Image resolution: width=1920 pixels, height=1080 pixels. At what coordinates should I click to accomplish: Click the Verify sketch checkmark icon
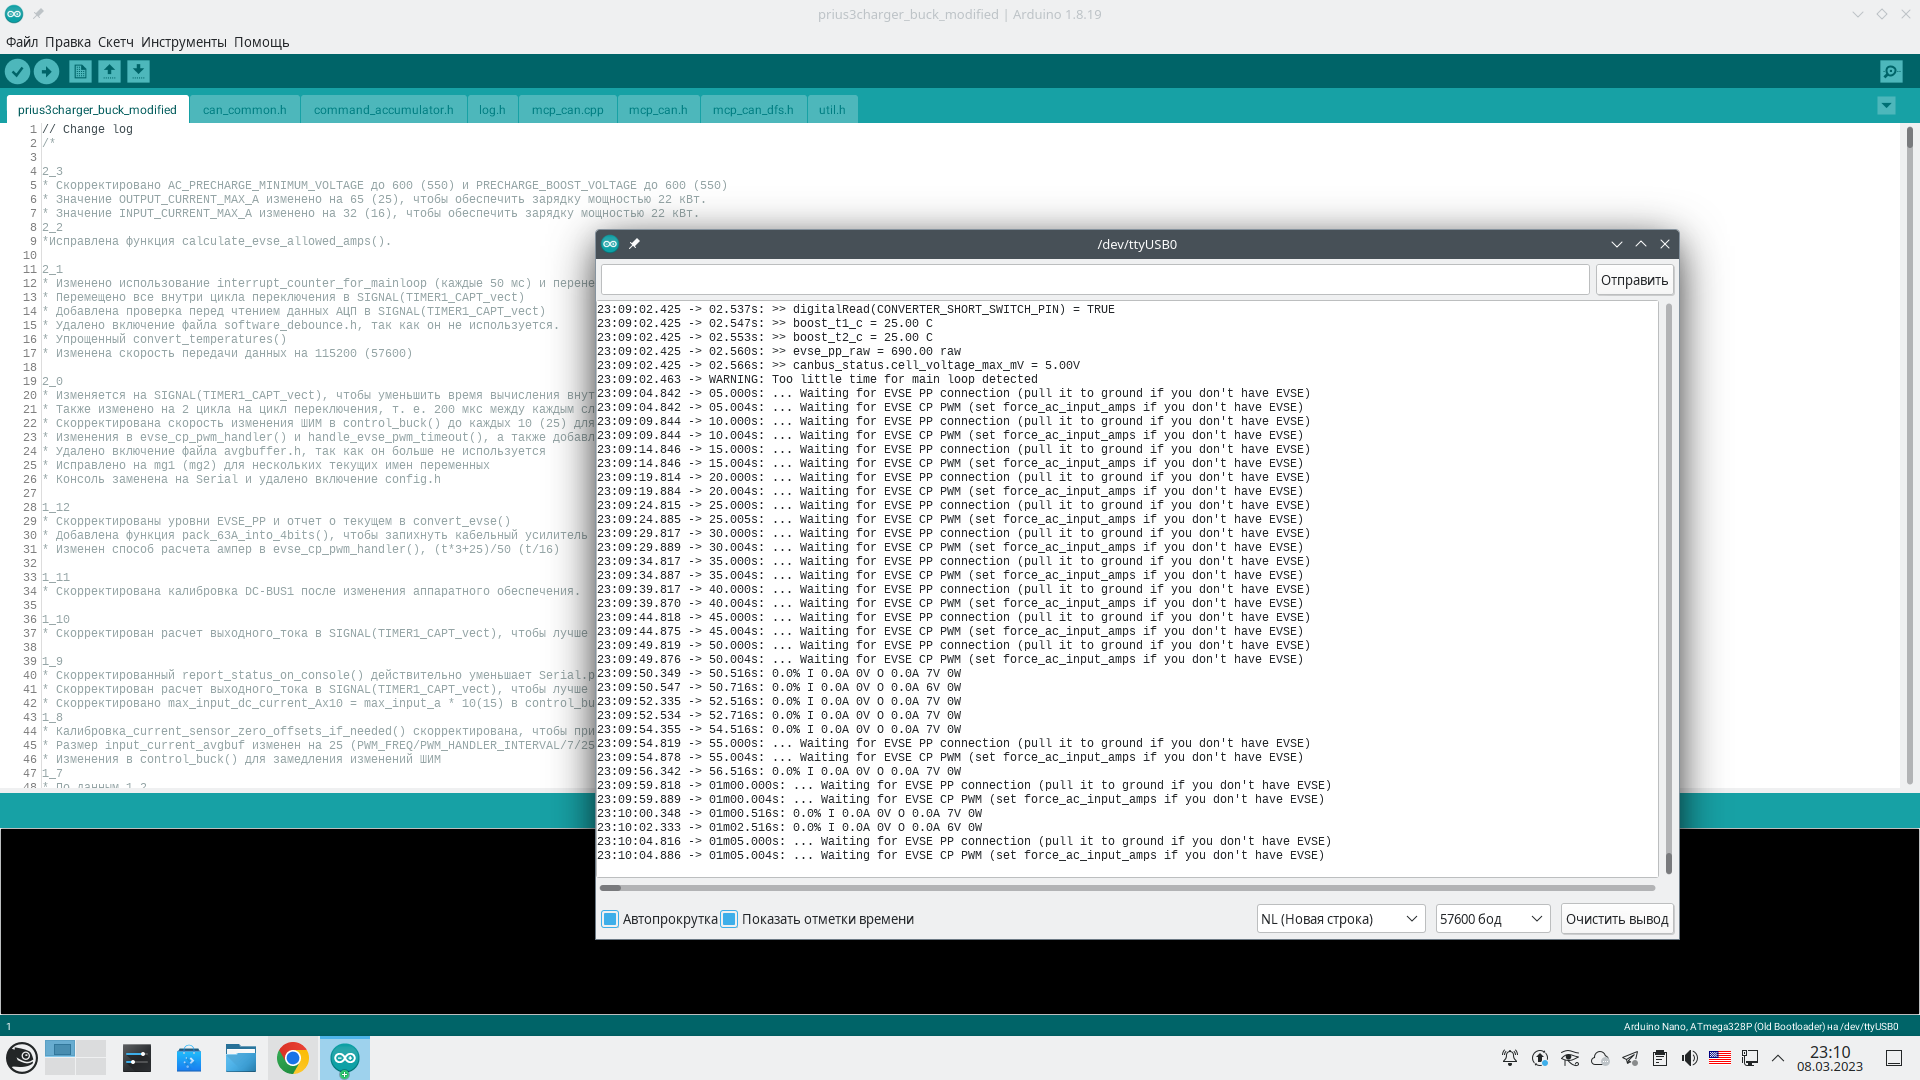[x=17, y=71]
